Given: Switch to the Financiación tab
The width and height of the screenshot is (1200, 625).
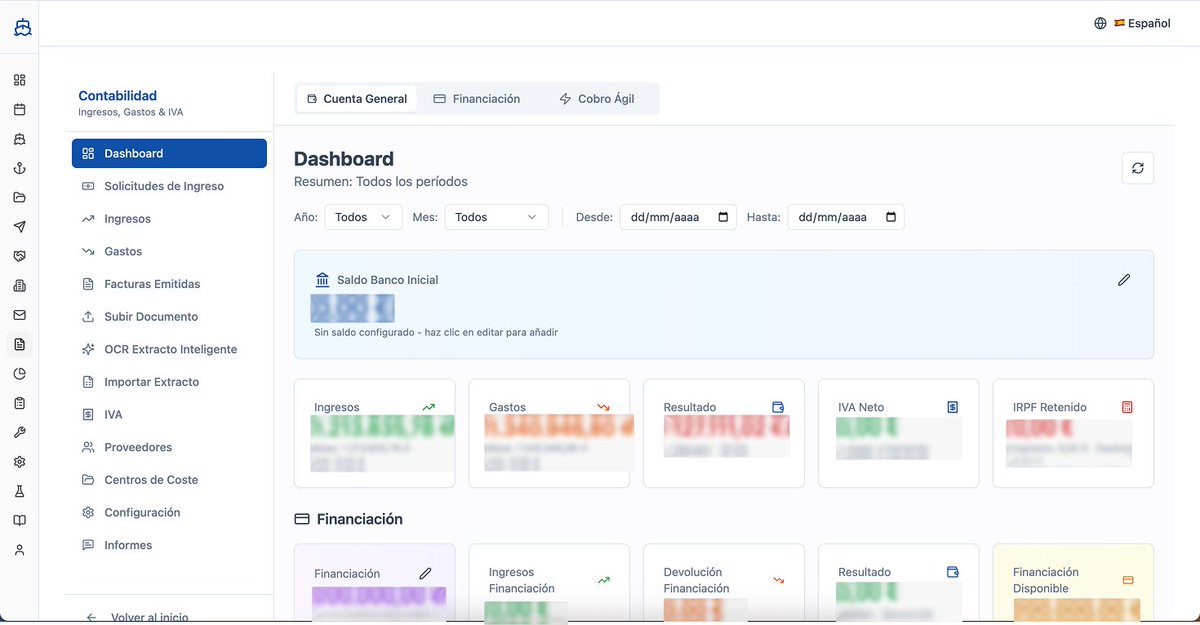Looking at the screenshot, I should [x=477, y=99].
